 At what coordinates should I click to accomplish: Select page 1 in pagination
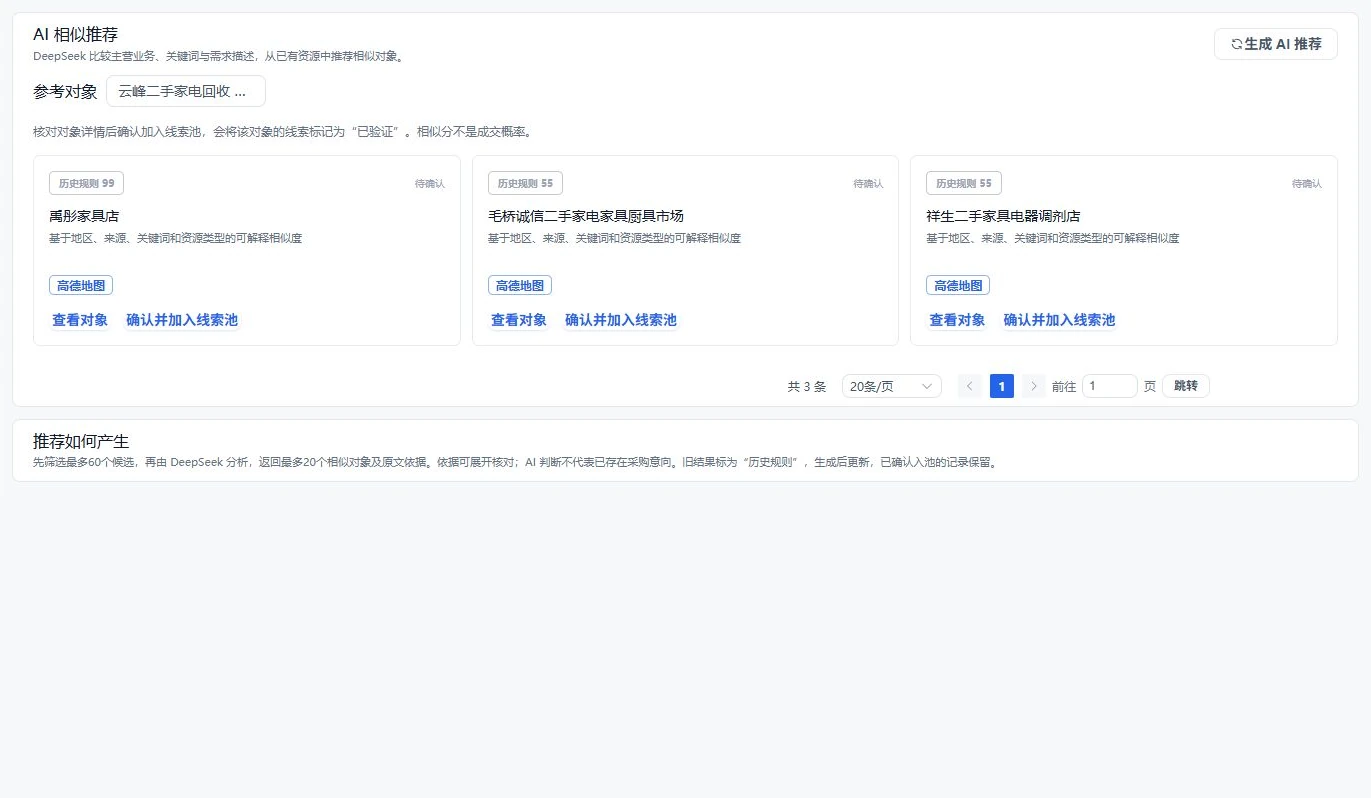click(x=1002, y=386)
